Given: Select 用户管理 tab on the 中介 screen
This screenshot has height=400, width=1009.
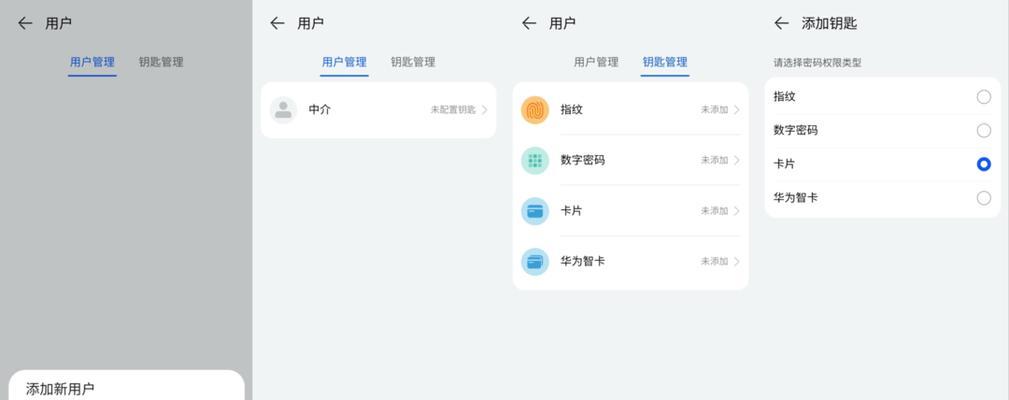Looking at the screenshot, I should [x=344, y=62].
